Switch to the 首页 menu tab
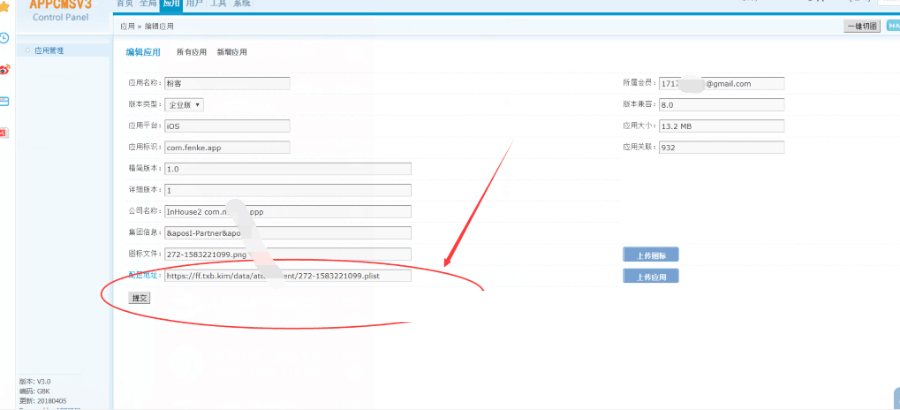The image size is (900, 410). 125,4
